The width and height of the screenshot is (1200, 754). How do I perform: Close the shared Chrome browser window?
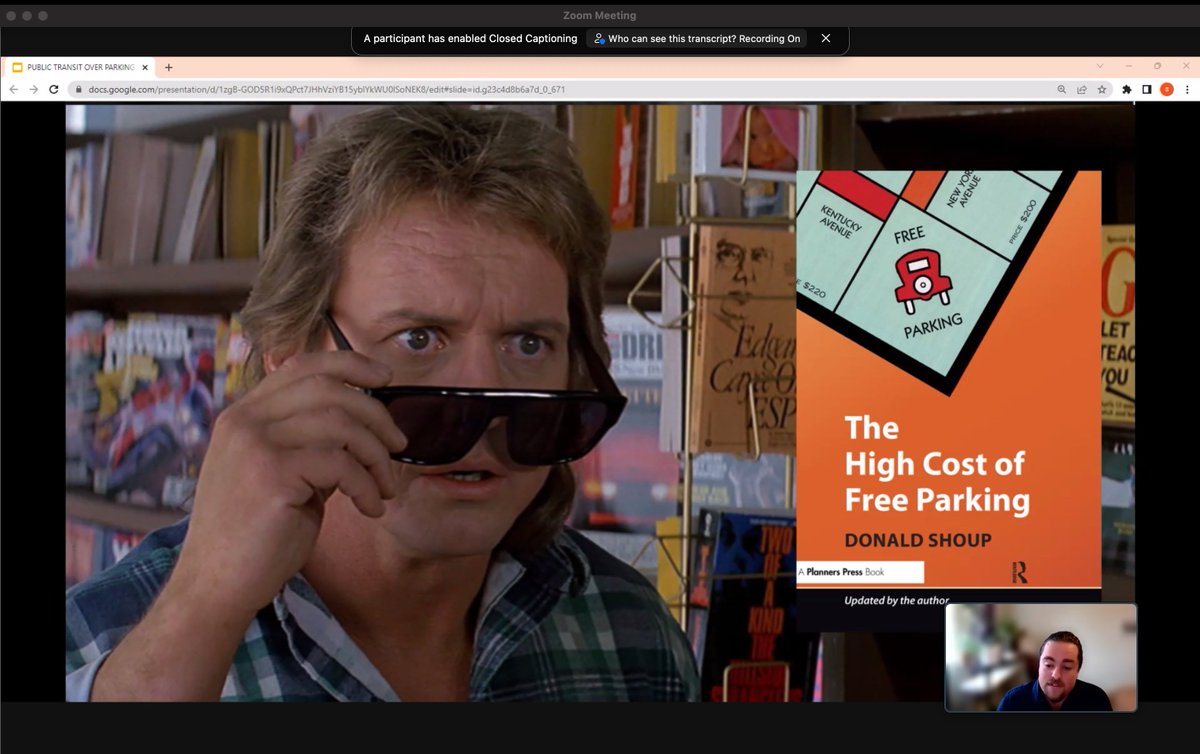click(x=1186, y=66)
